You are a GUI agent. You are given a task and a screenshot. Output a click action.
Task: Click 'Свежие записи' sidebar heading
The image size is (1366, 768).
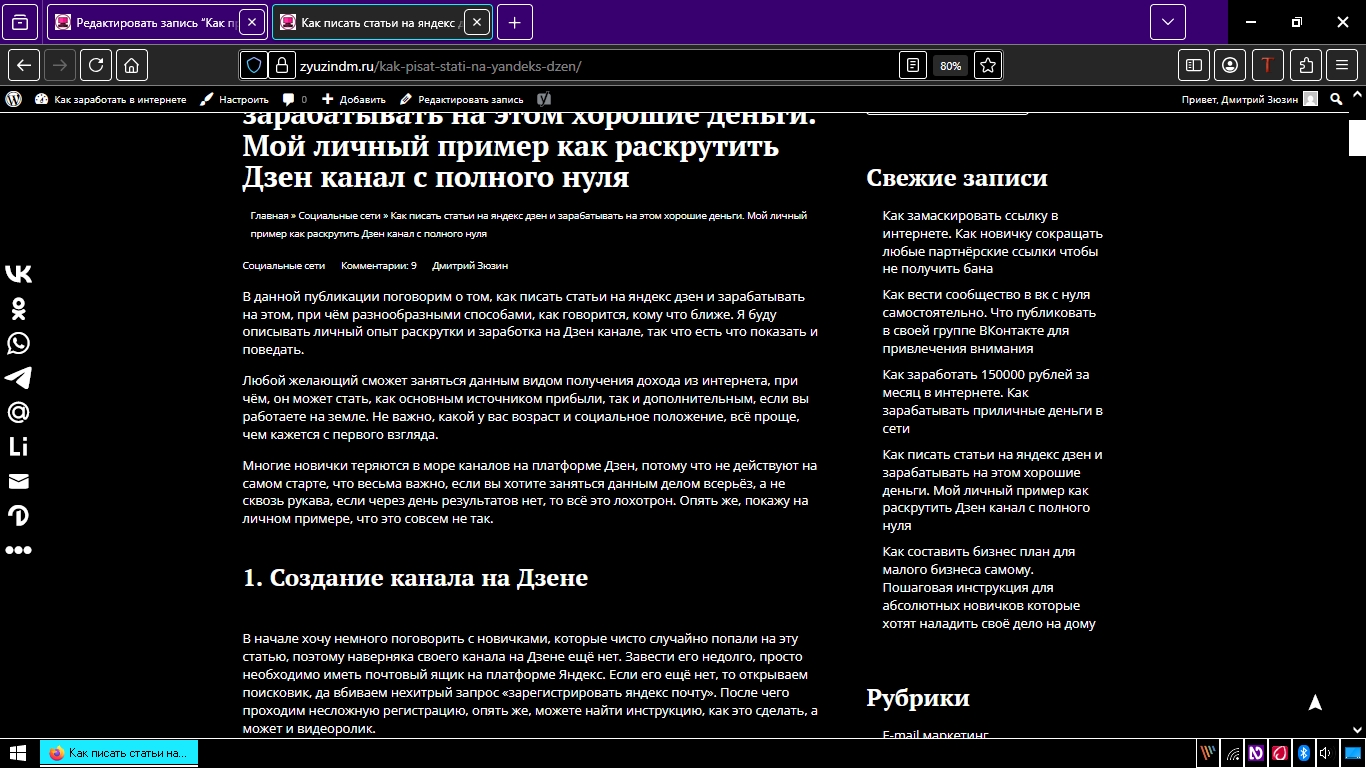[956, 178]
